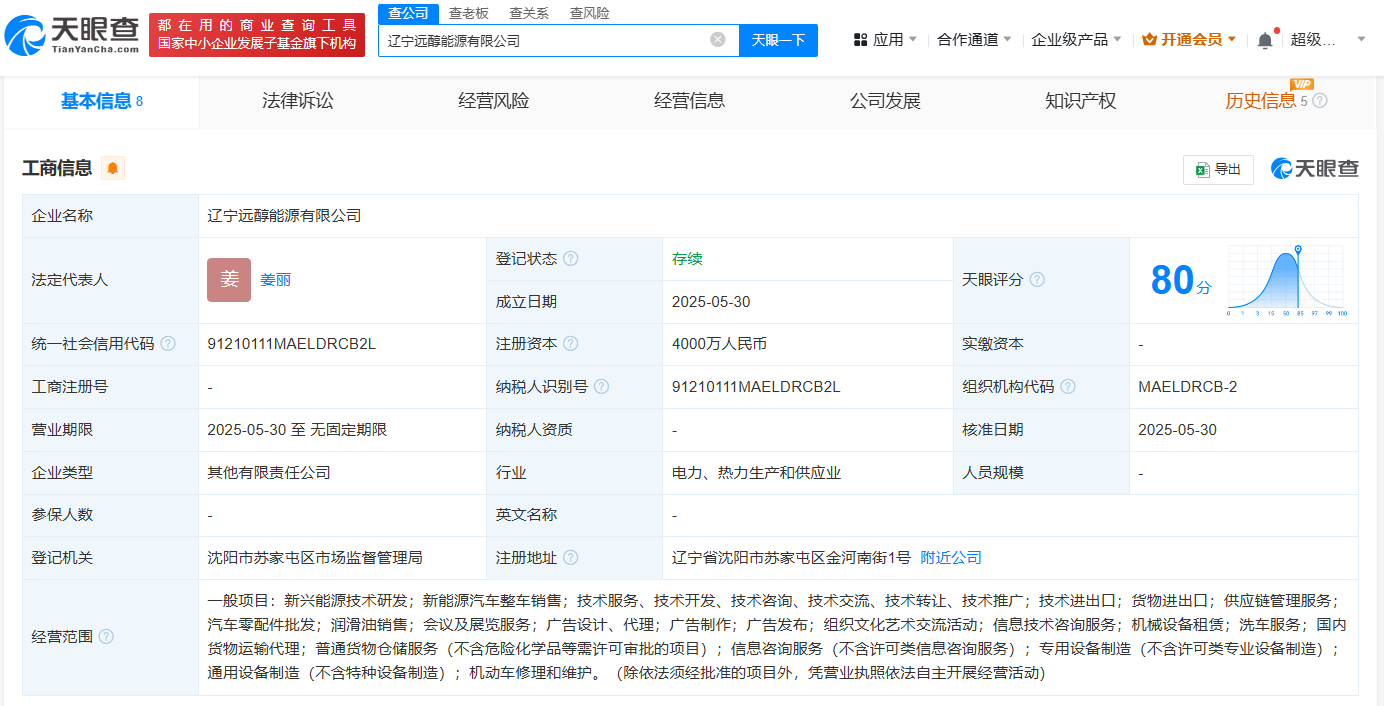Clear the search box with X icon
This screenshot has width=1384, height=706.
[717, 40]
